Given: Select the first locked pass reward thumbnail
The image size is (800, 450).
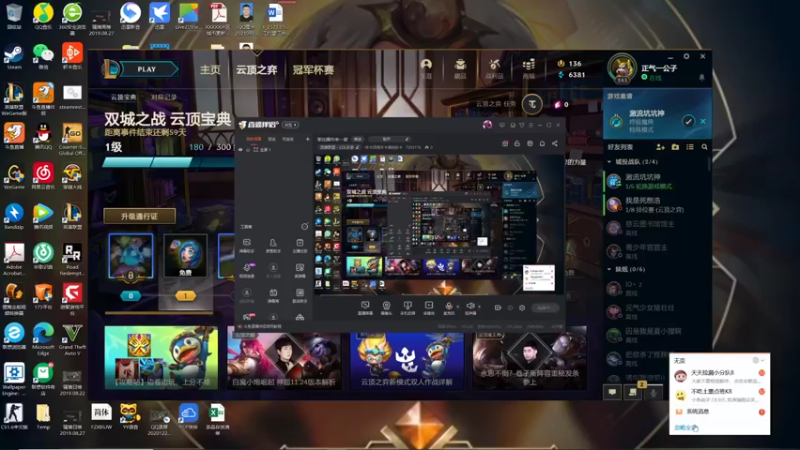Looking at the screenshot, I should (131, 256).
